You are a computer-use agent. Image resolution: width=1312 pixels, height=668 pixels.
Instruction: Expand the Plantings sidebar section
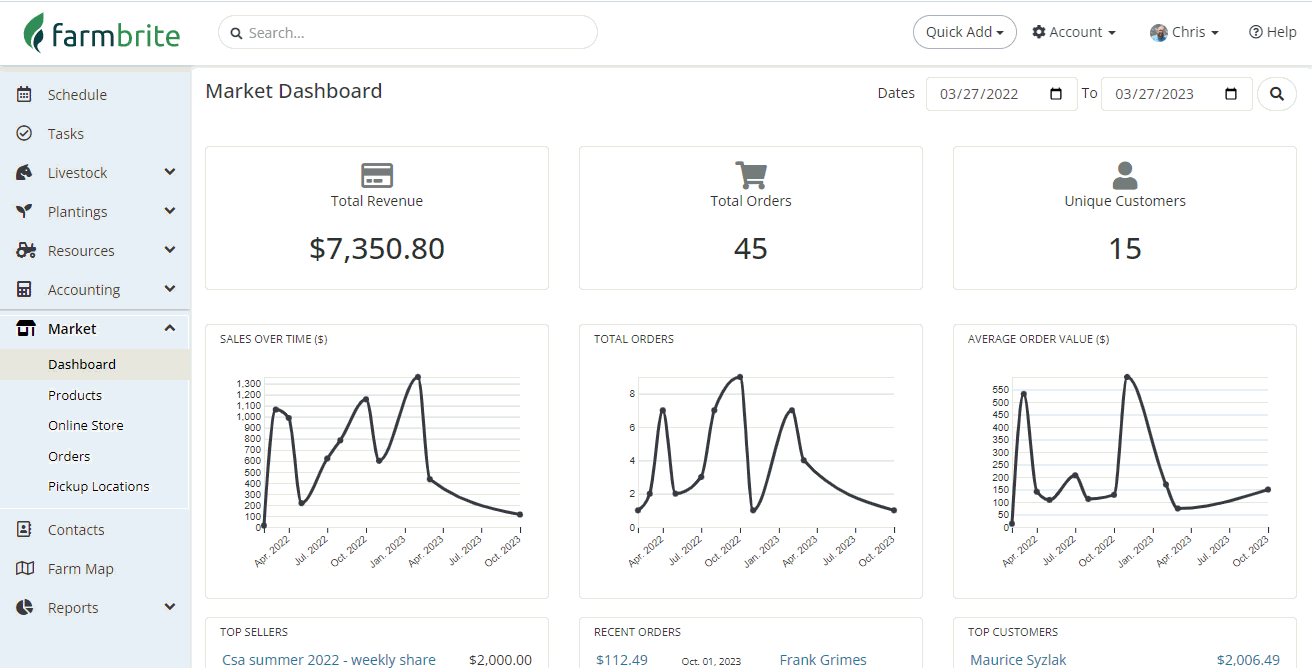click(x=170, y=212)
